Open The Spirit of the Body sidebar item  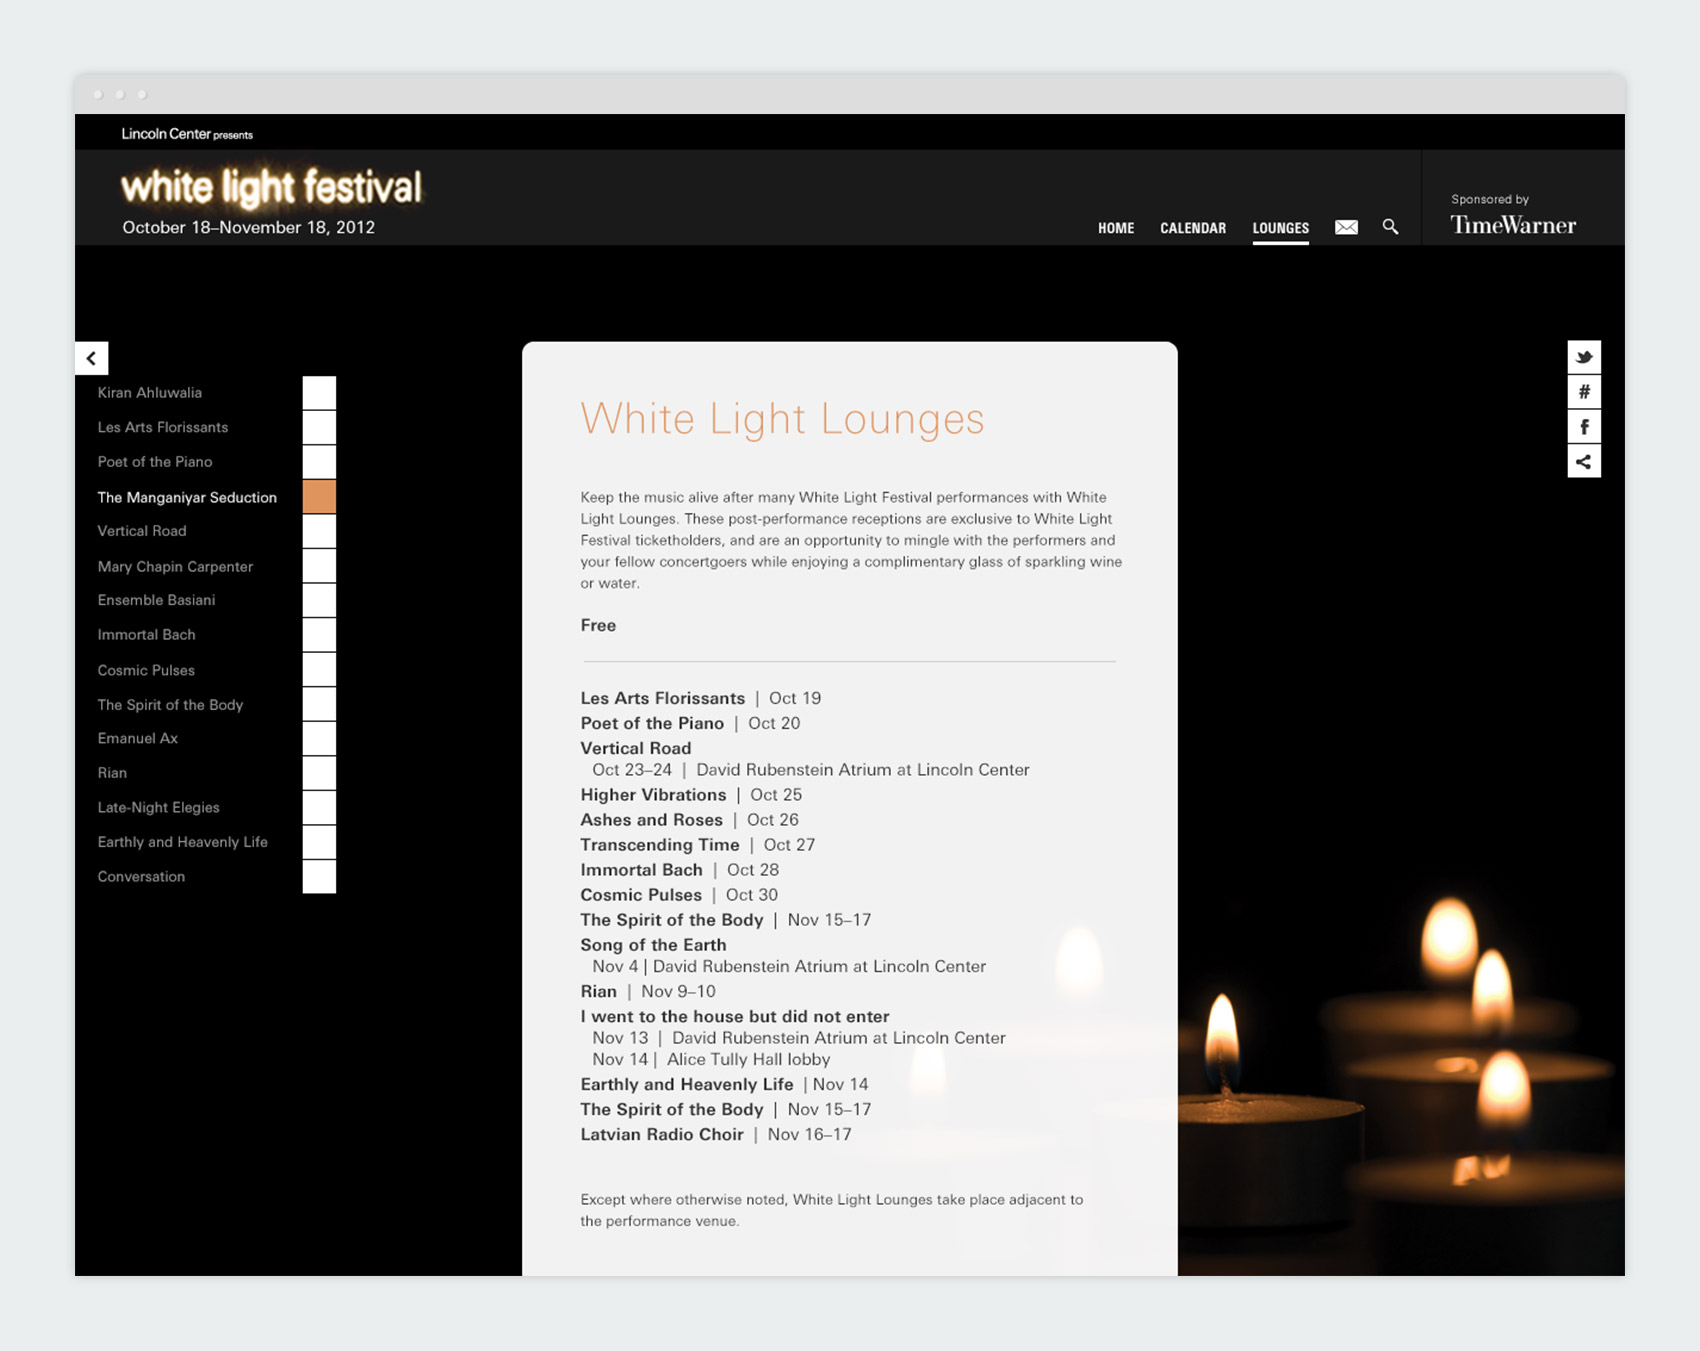pos(170,705)
